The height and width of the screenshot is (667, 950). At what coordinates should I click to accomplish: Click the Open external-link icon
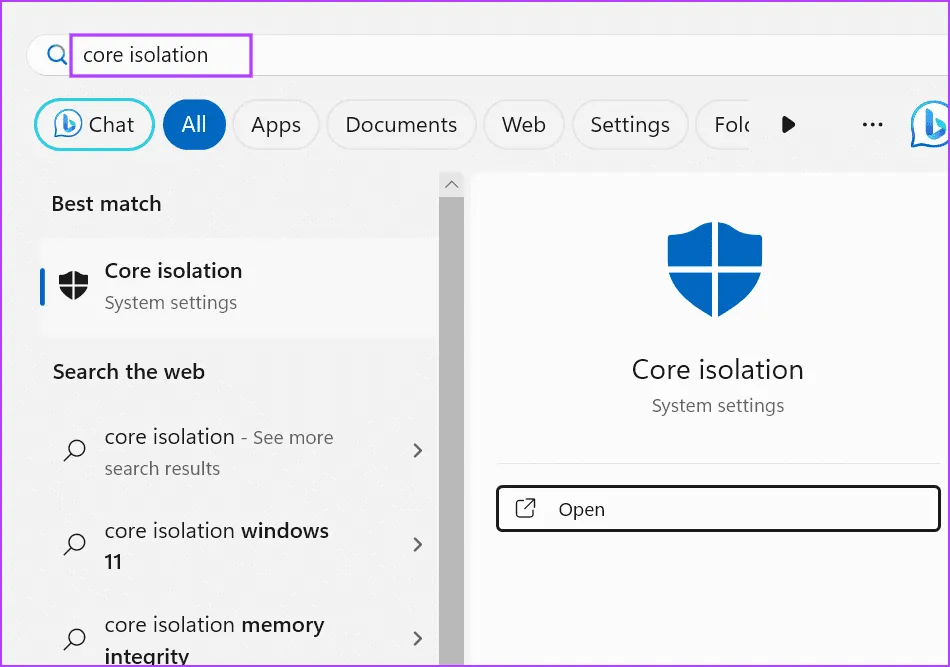pyautogui.click(x=525, y=509)
